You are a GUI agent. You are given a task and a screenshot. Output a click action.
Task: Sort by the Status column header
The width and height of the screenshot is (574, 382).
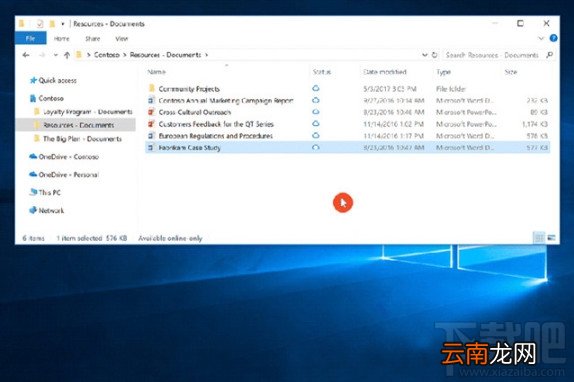[x=322, y=72]
